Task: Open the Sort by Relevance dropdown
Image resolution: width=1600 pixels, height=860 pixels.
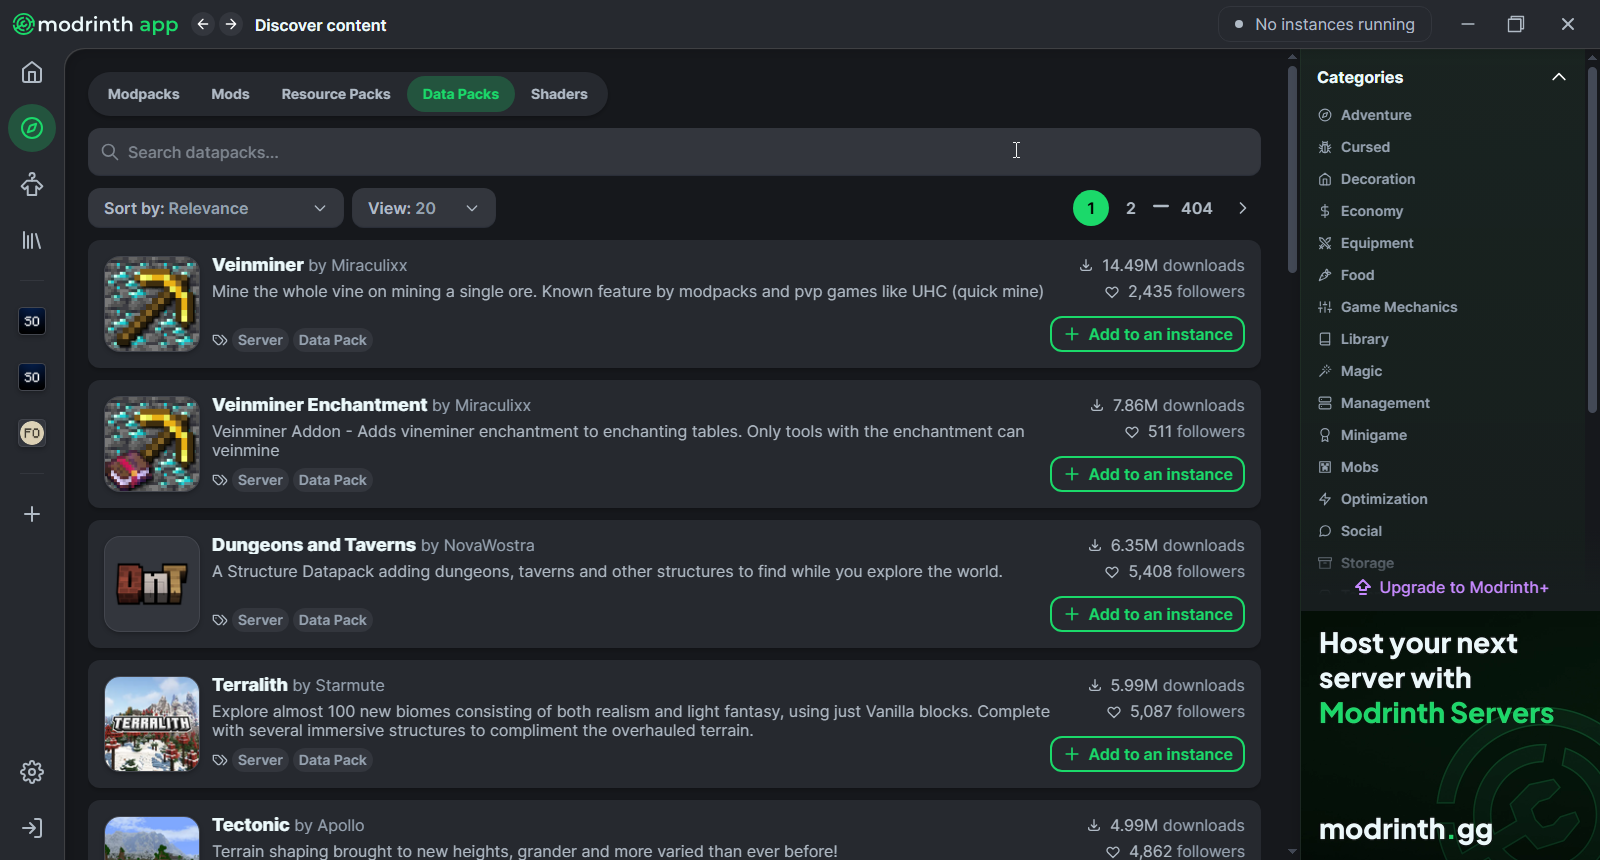Action: [x=216, y=208]
